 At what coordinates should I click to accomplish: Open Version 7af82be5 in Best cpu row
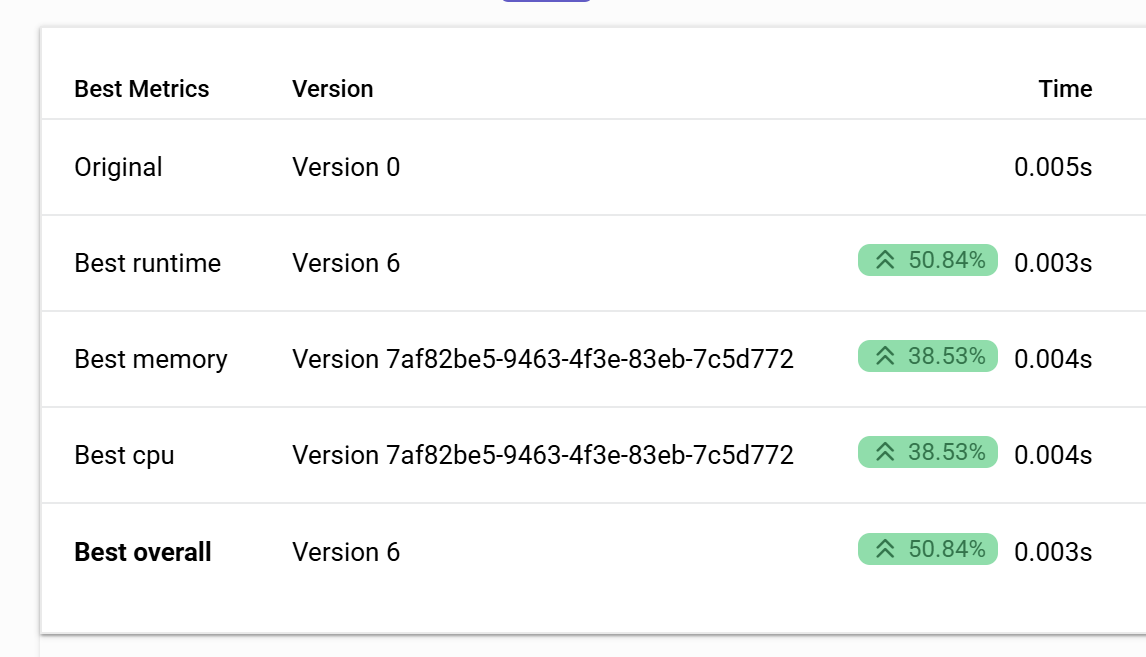543,455
